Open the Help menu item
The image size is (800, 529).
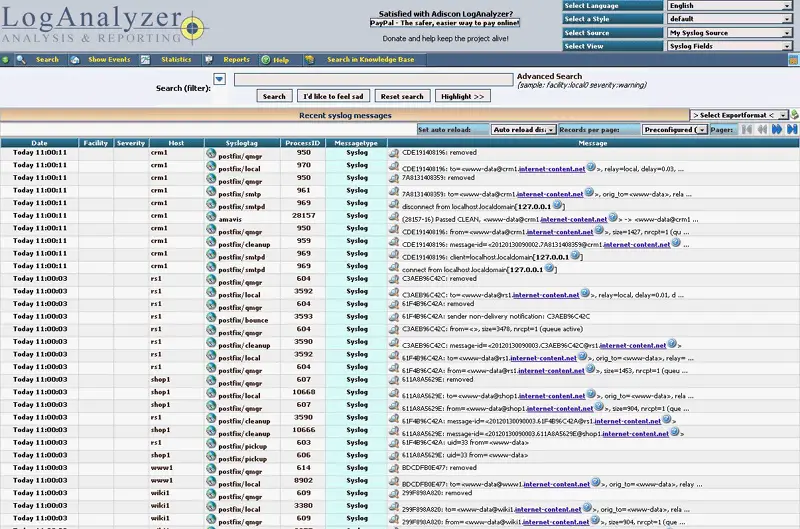tap(281, 60)
